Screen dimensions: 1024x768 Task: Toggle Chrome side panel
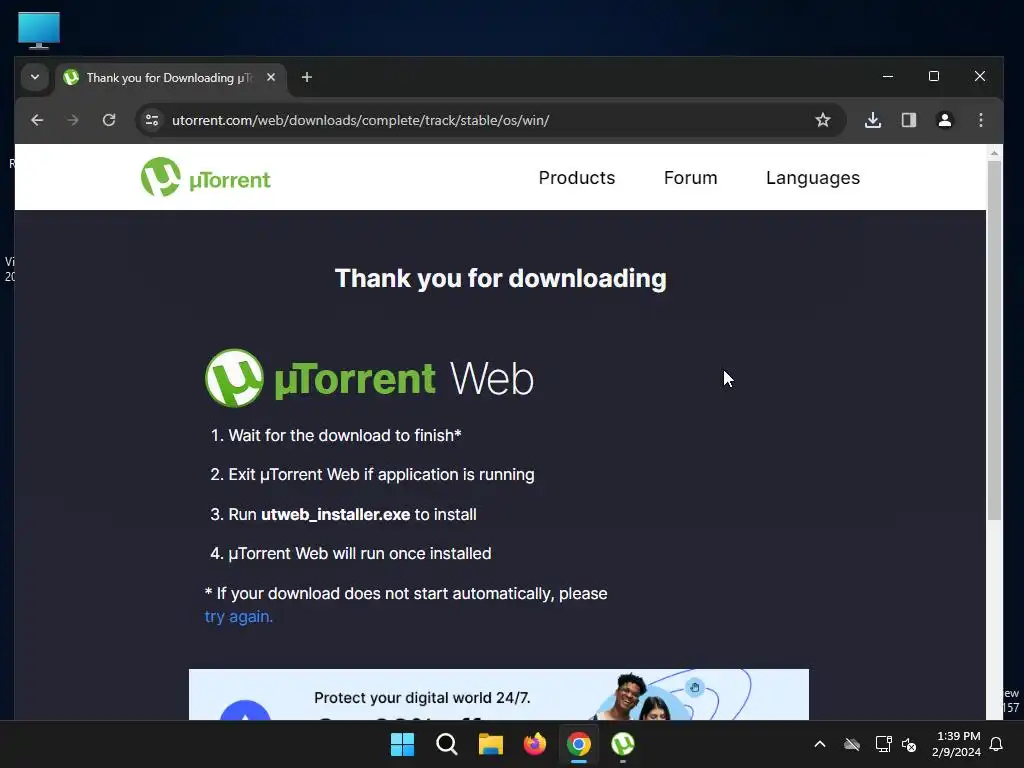click(x=909, y=120)
